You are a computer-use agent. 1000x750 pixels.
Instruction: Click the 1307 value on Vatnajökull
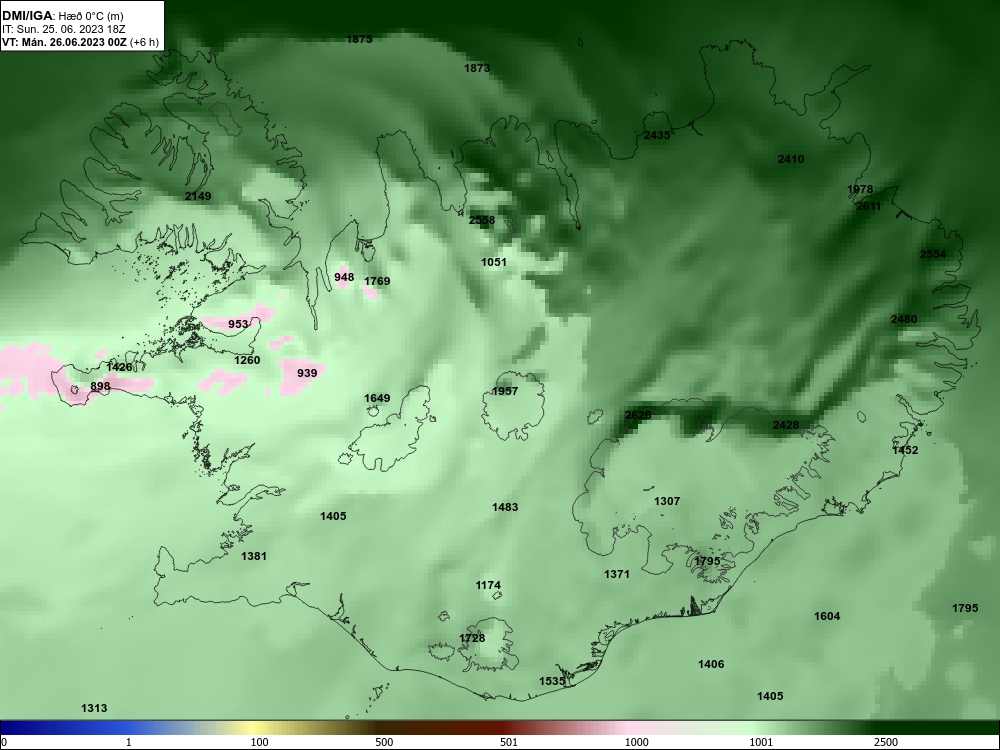[x=667, y=501]
